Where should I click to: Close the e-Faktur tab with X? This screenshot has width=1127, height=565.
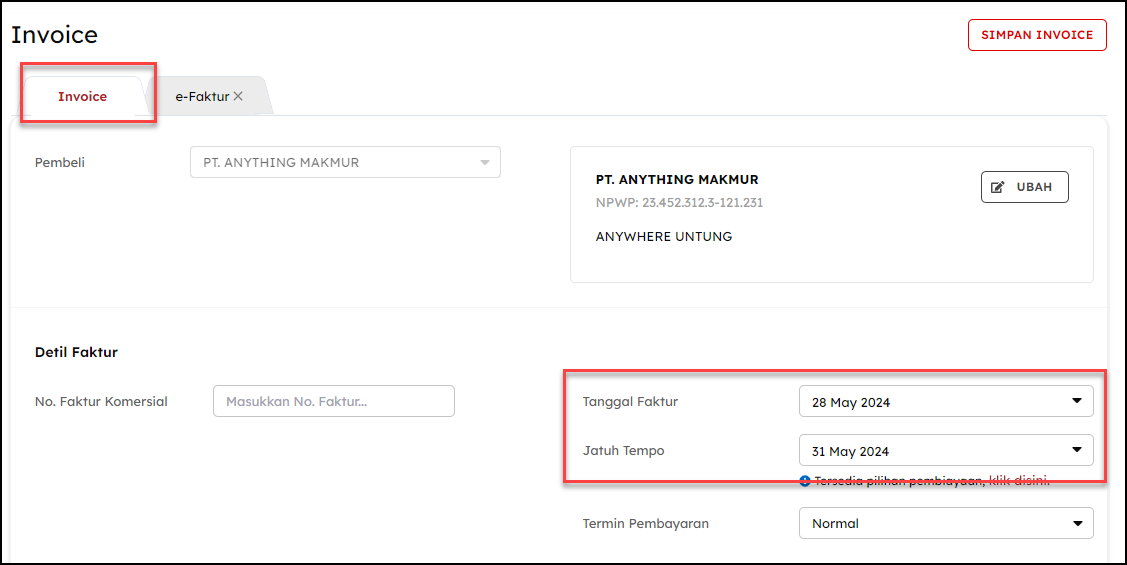pos(238,97)
